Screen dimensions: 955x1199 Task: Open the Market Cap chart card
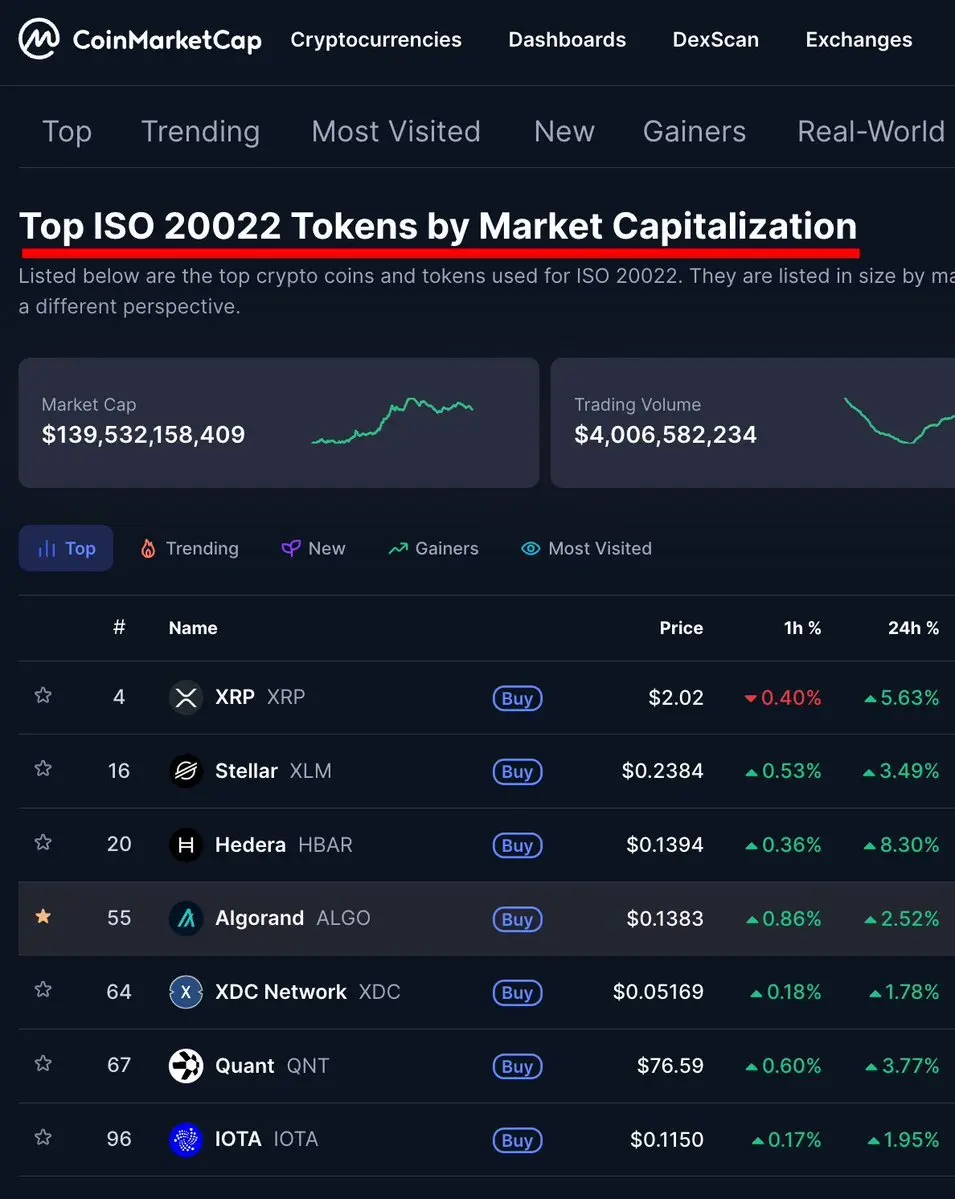[279, 423]
